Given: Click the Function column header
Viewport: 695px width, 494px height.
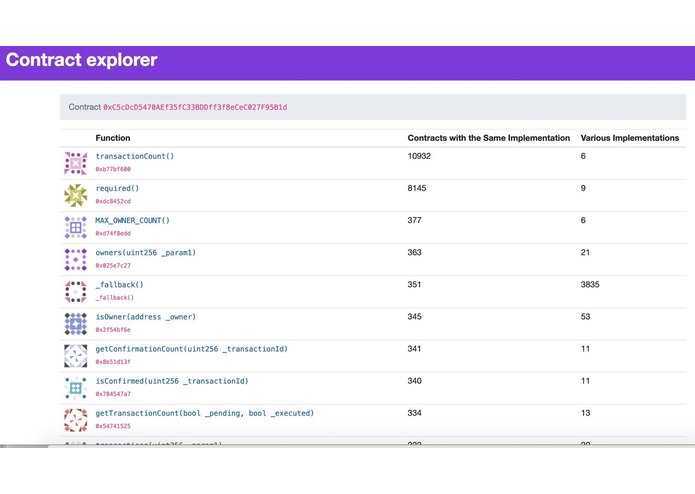Looking at the screenshot, I should 113,138.
